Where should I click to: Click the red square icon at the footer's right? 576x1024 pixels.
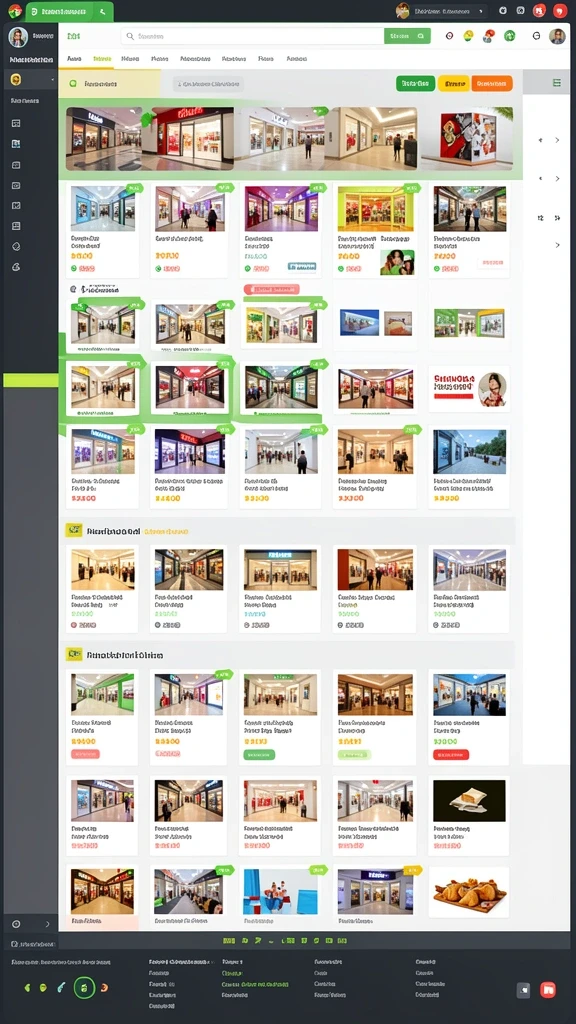point(548,990)
